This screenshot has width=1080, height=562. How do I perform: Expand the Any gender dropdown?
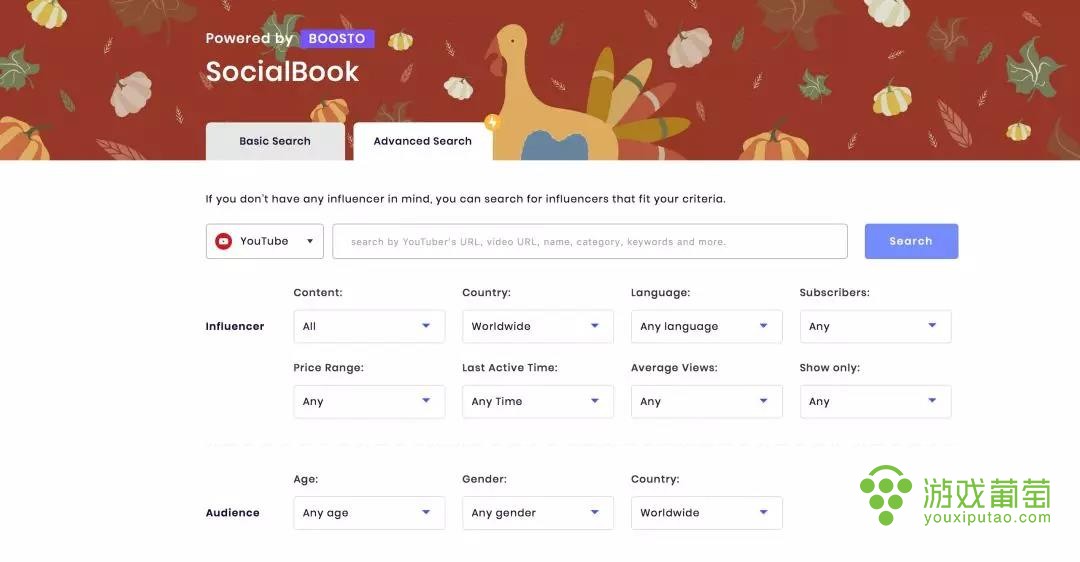(538, 513)
